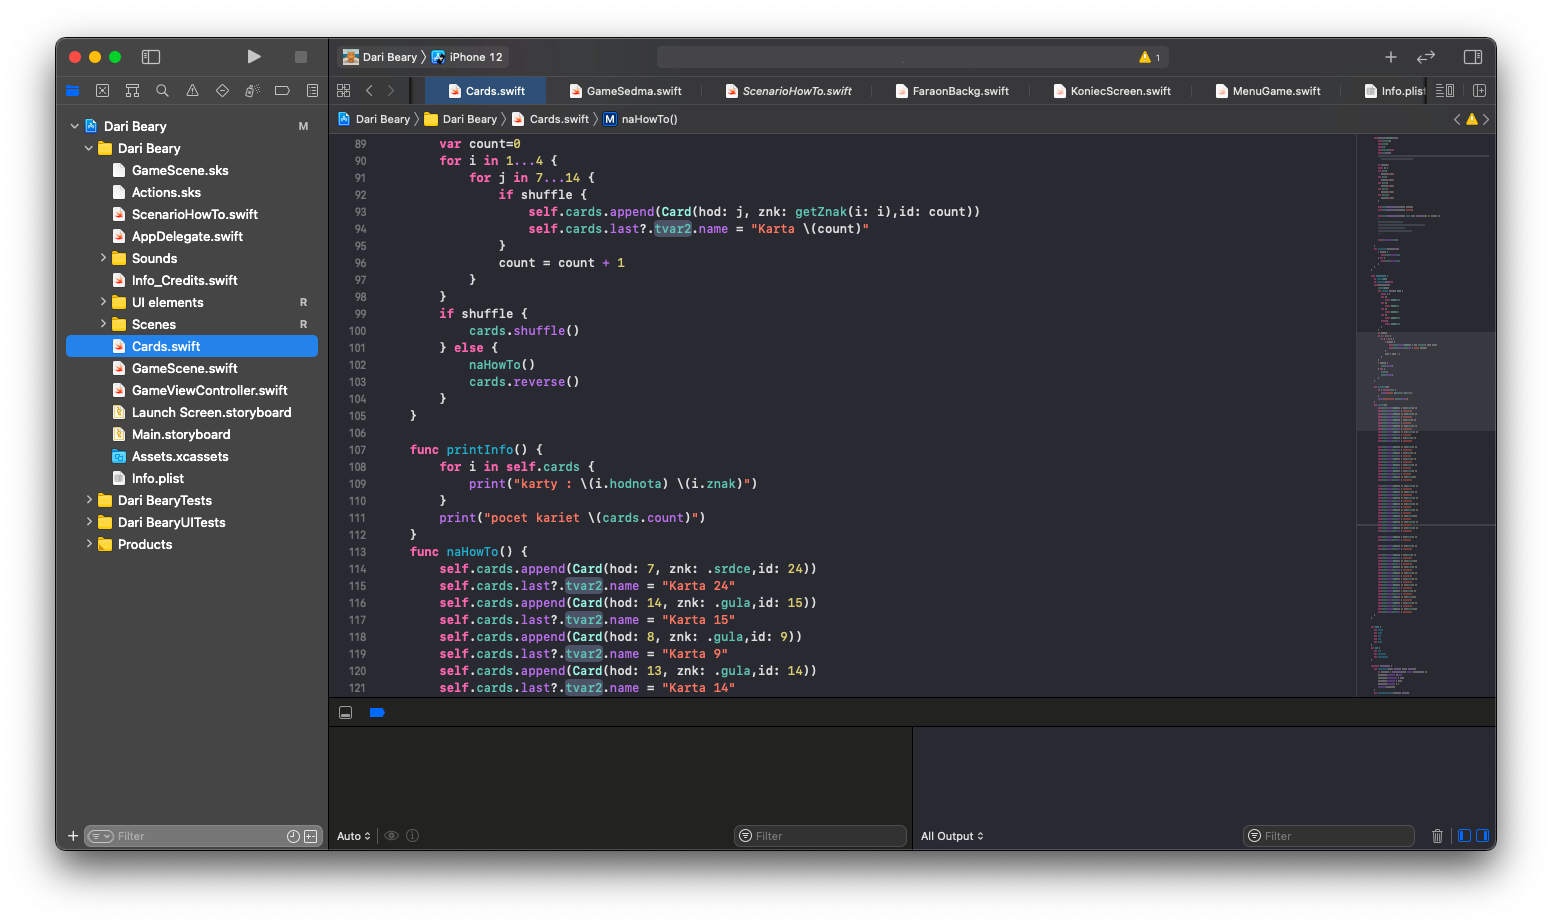Open the Find navigator magnifier icon

point(162,91)
